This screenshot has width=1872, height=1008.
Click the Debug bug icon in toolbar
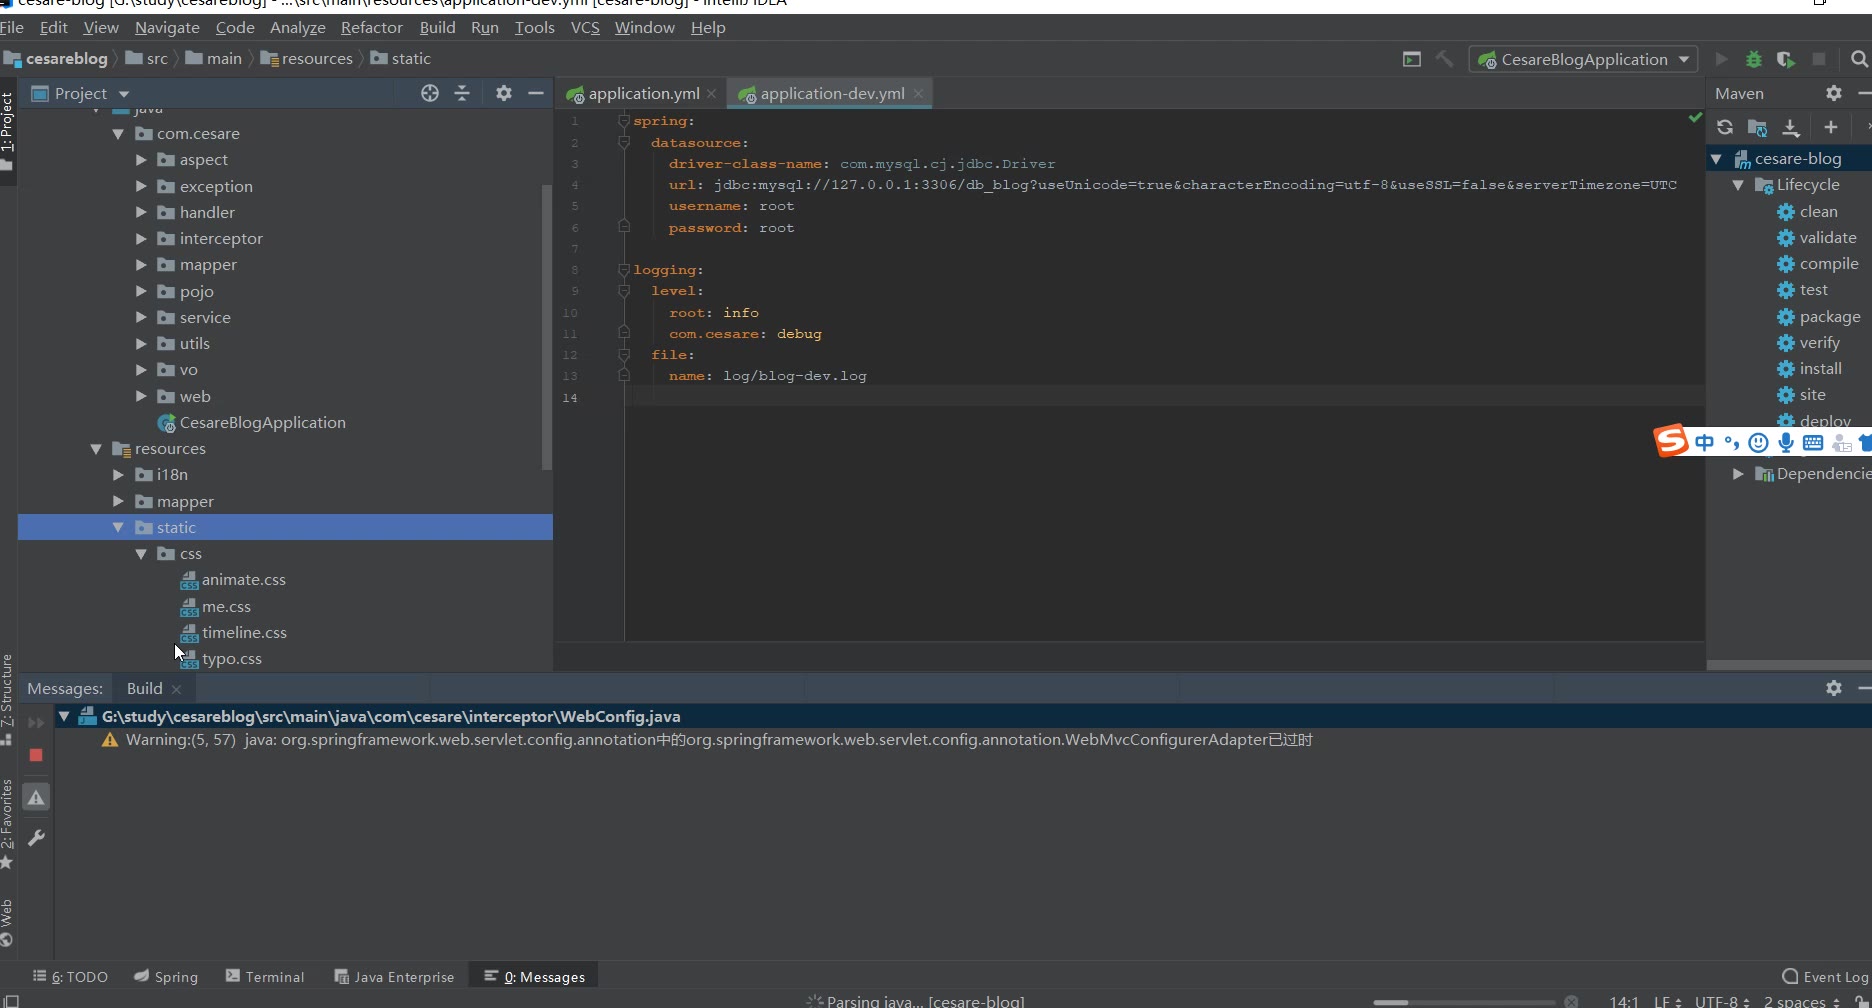coord(1753,60)
